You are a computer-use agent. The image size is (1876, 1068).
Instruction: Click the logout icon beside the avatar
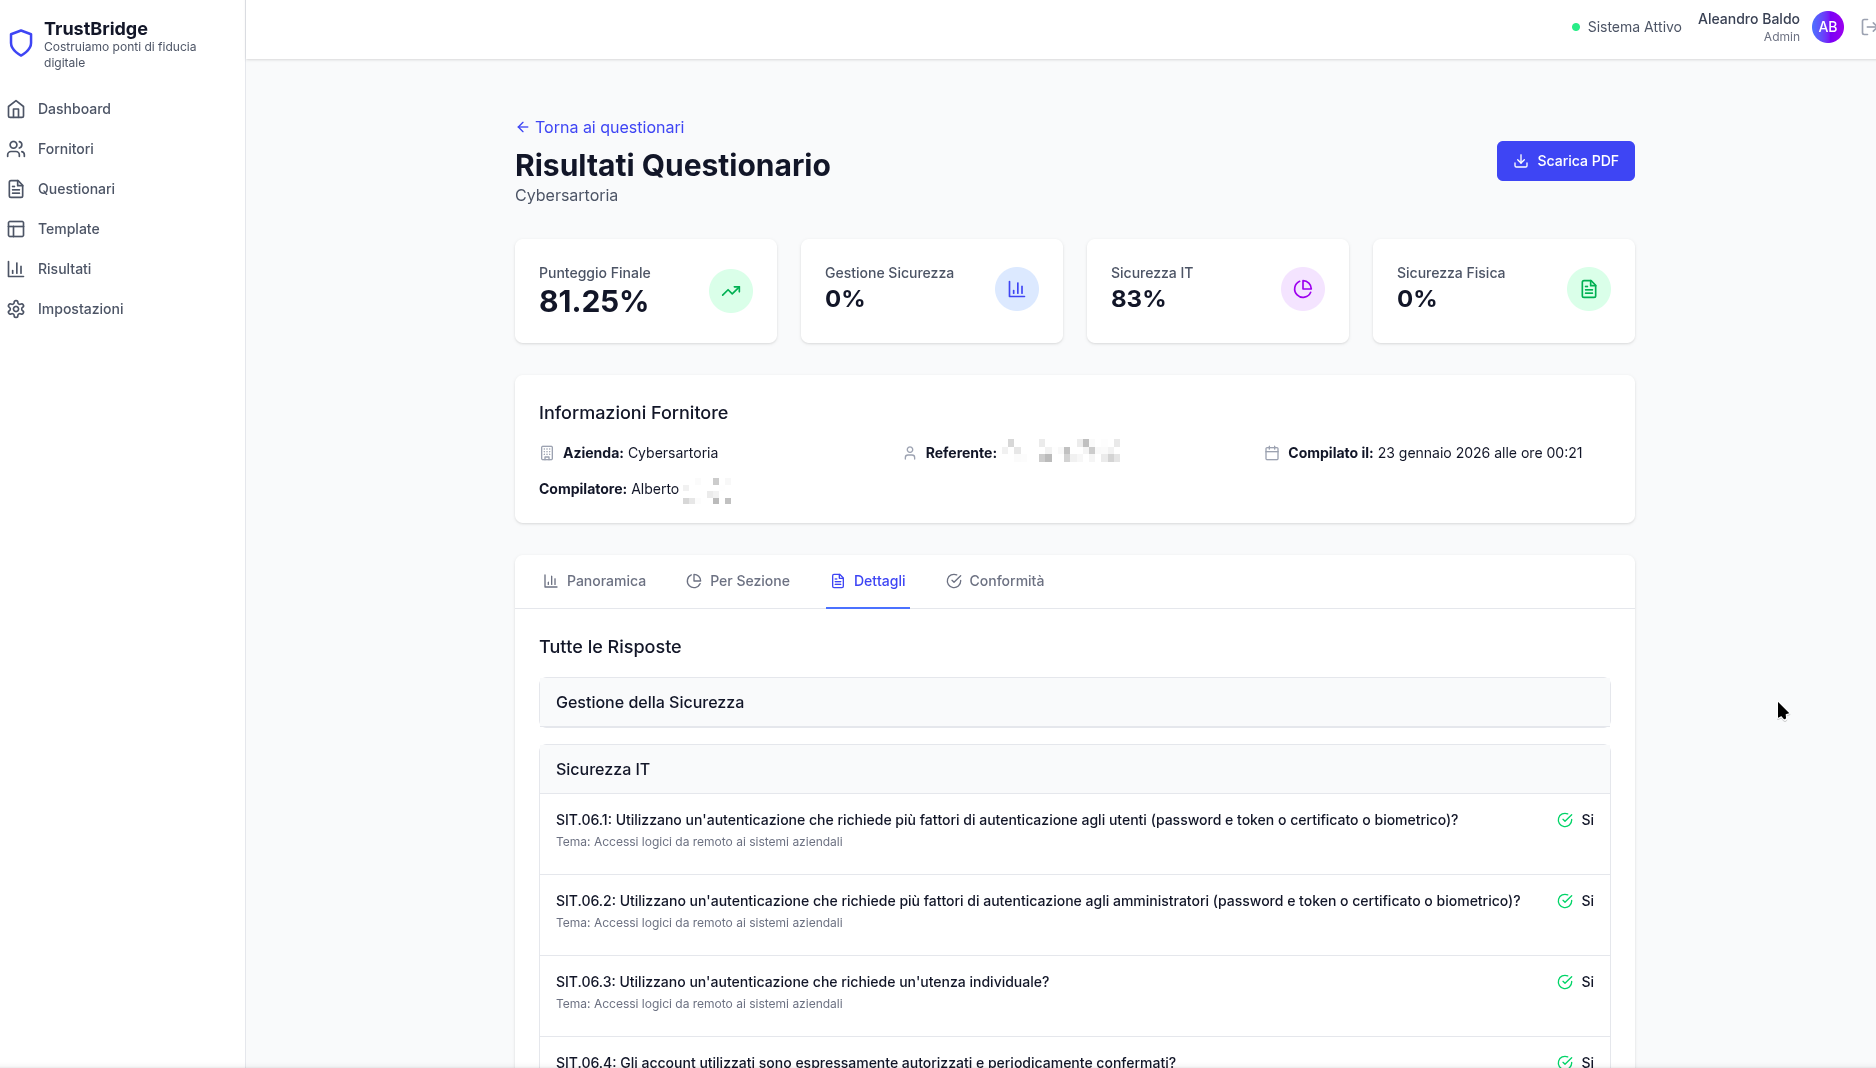click(1866, 27)
